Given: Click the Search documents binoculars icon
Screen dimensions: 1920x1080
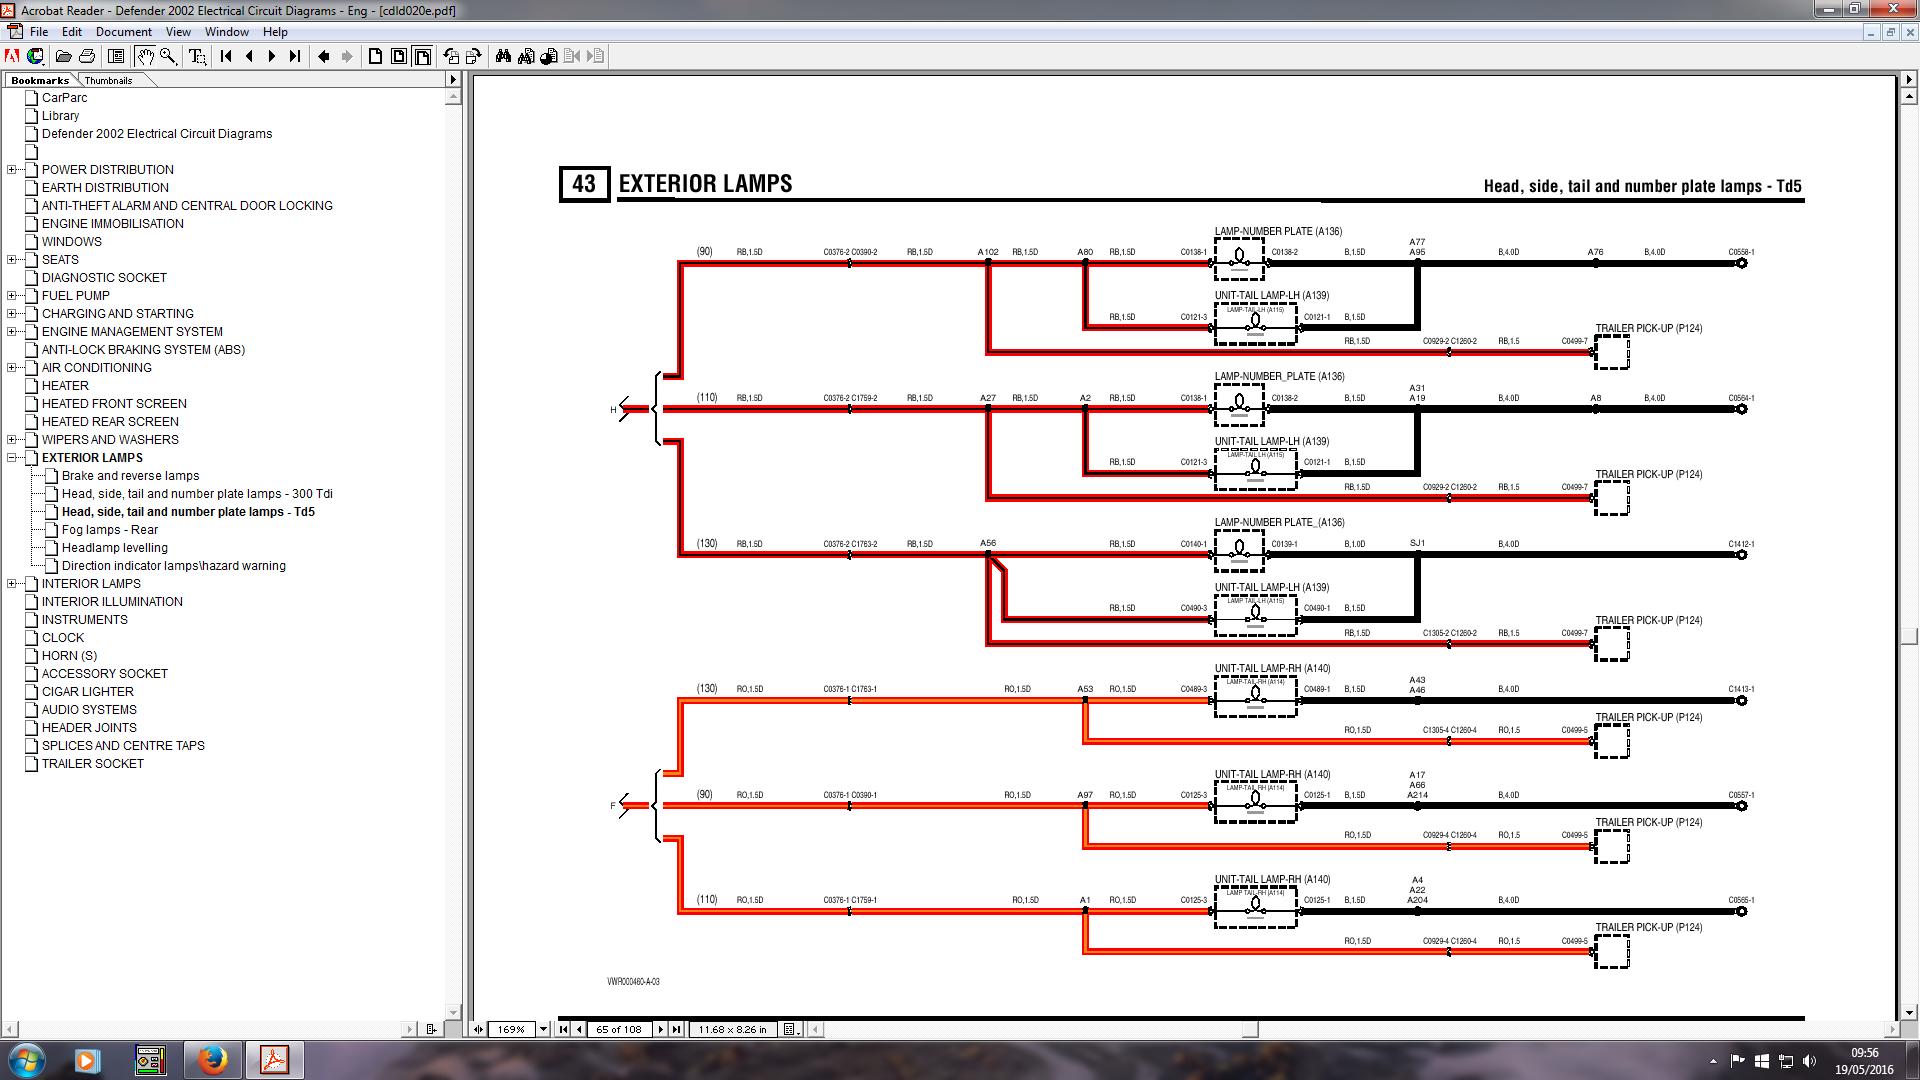Looking at the screenshot, I should [526, 56].
